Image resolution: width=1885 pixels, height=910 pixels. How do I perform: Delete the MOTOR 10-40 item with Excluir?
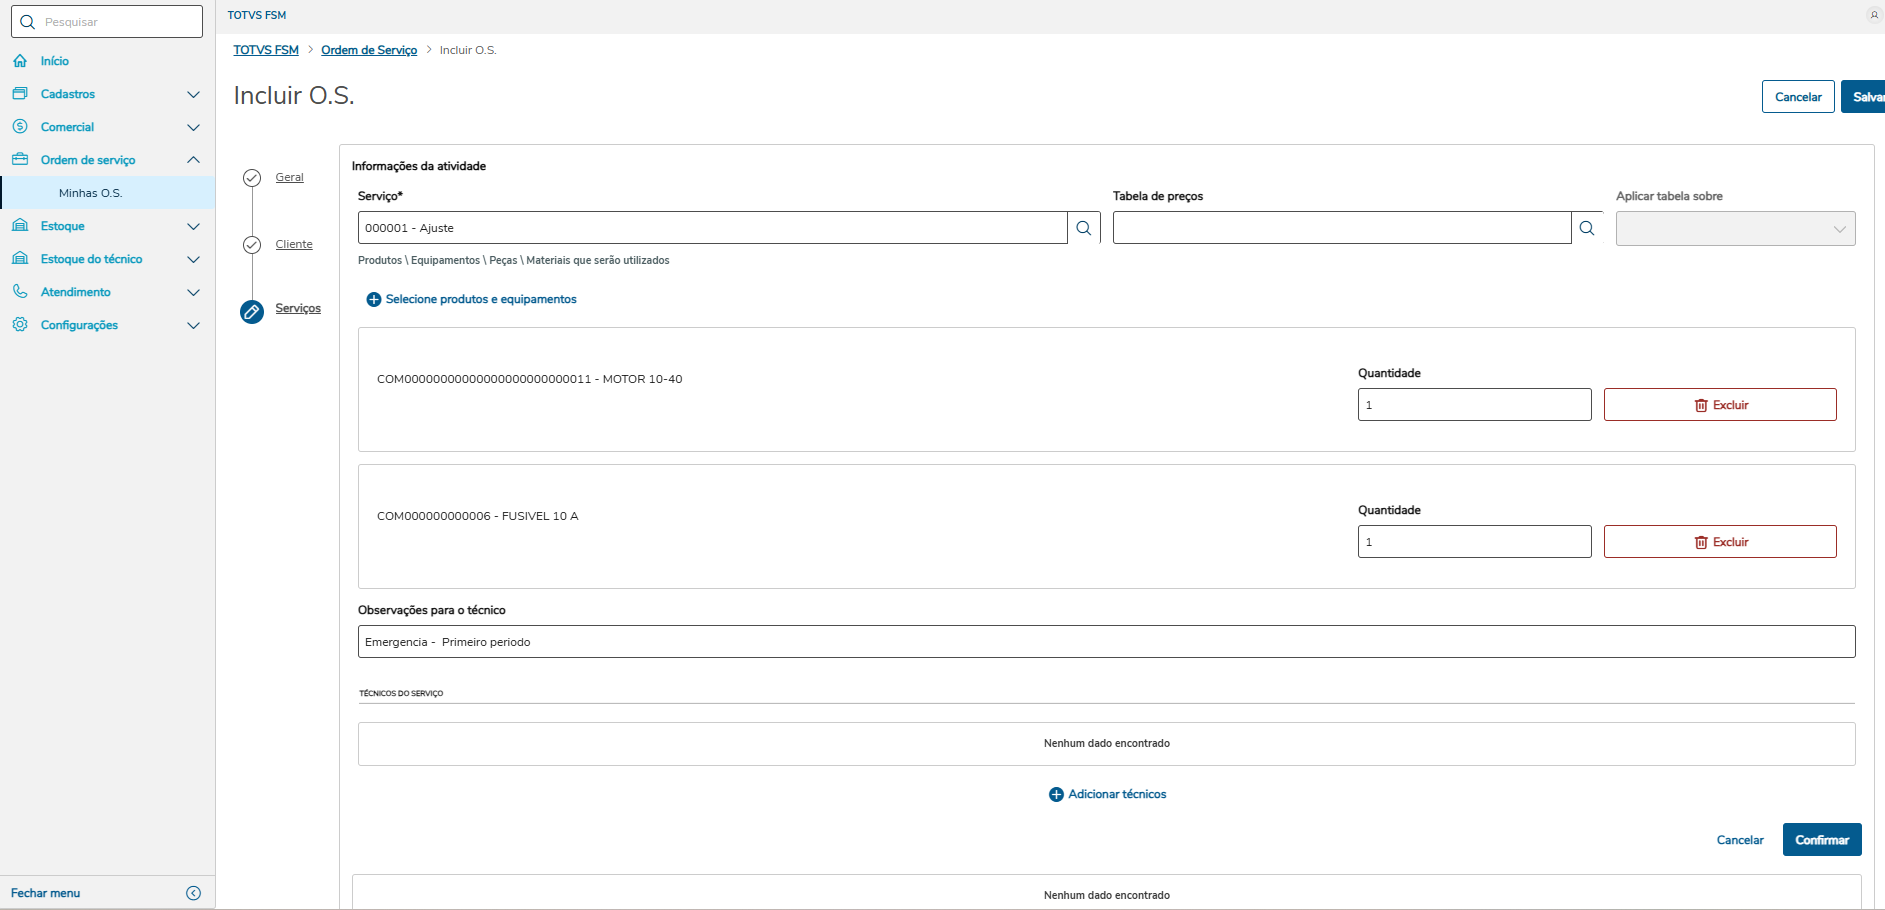click(1720, 405)
